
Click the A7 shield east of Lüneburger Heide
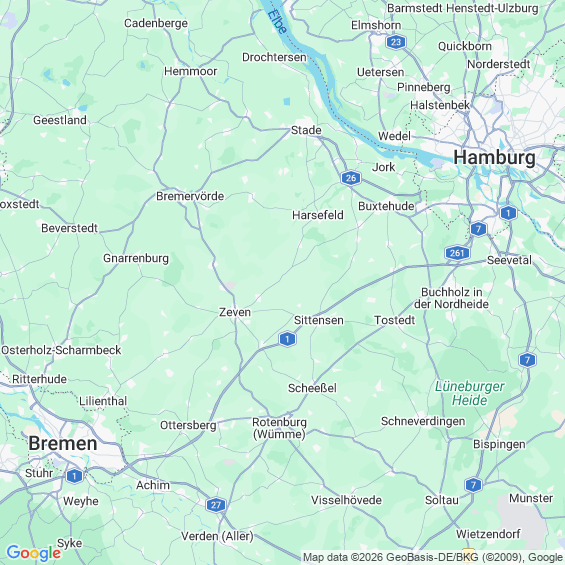pos(527,360)
